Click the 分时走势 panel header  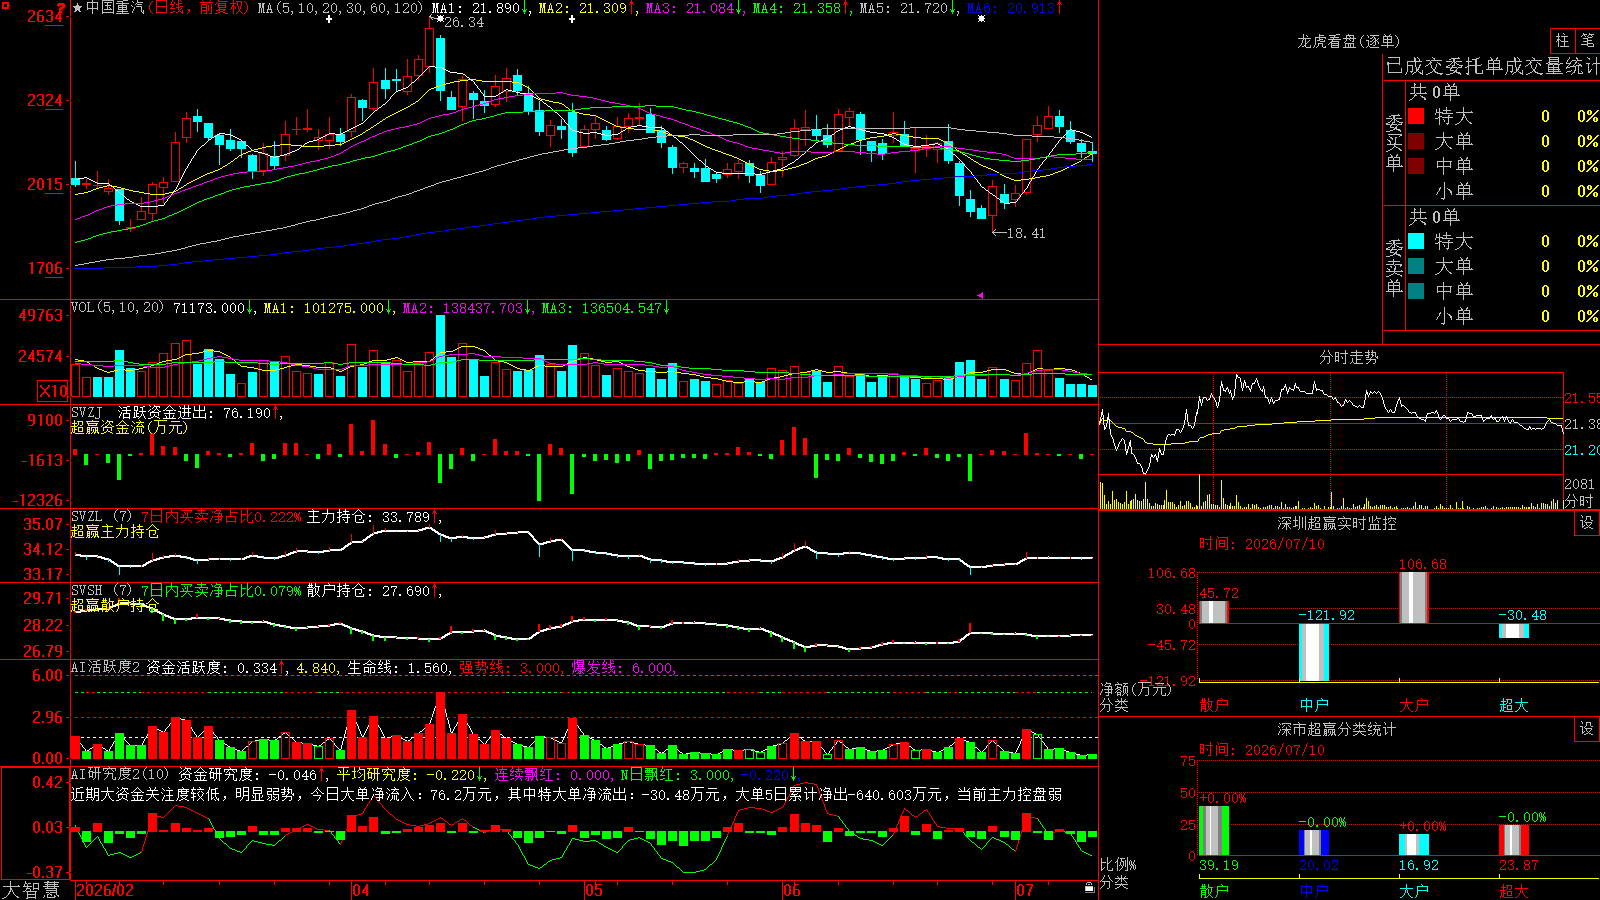1348,357
